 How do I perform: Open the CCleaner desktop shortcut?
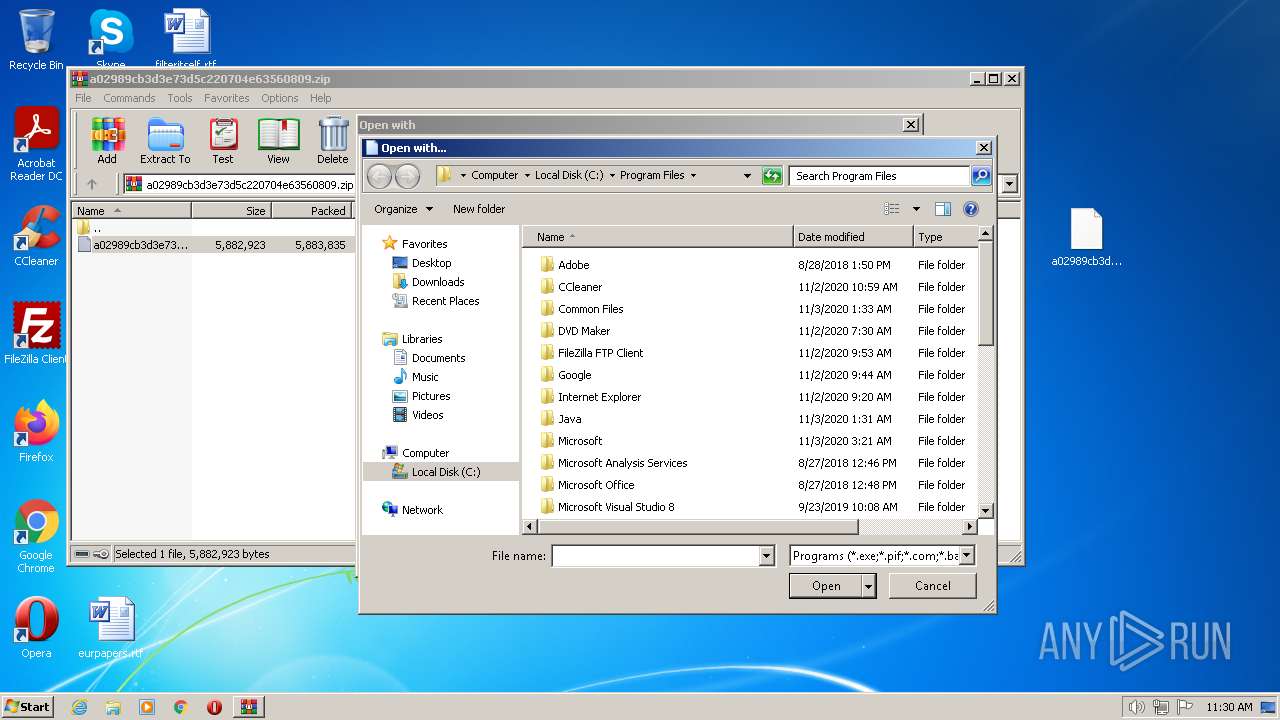click(x=36, y=236)
